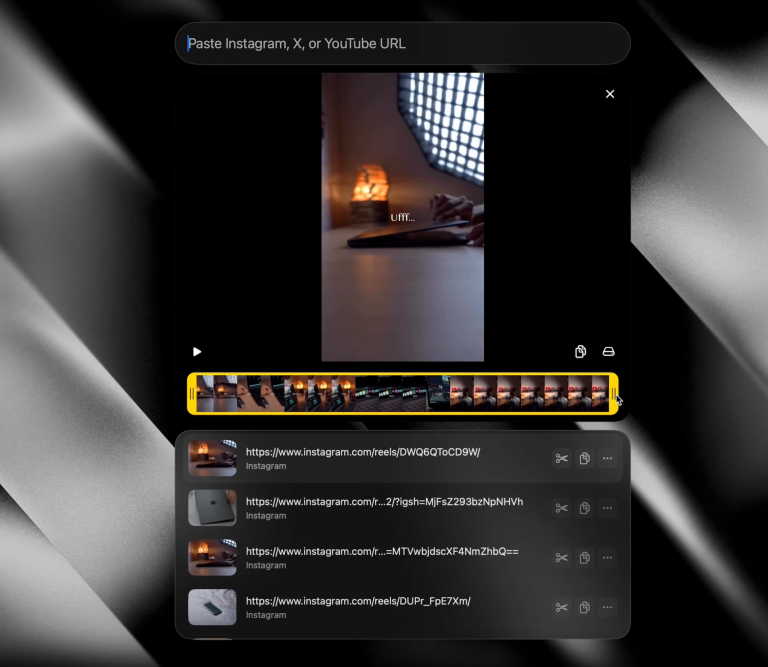The height and width of the screenshot is (667, 768).
Task: Trim the DWQ6QToCD9W reel with scissors
Action: click(x=562, y=458)
